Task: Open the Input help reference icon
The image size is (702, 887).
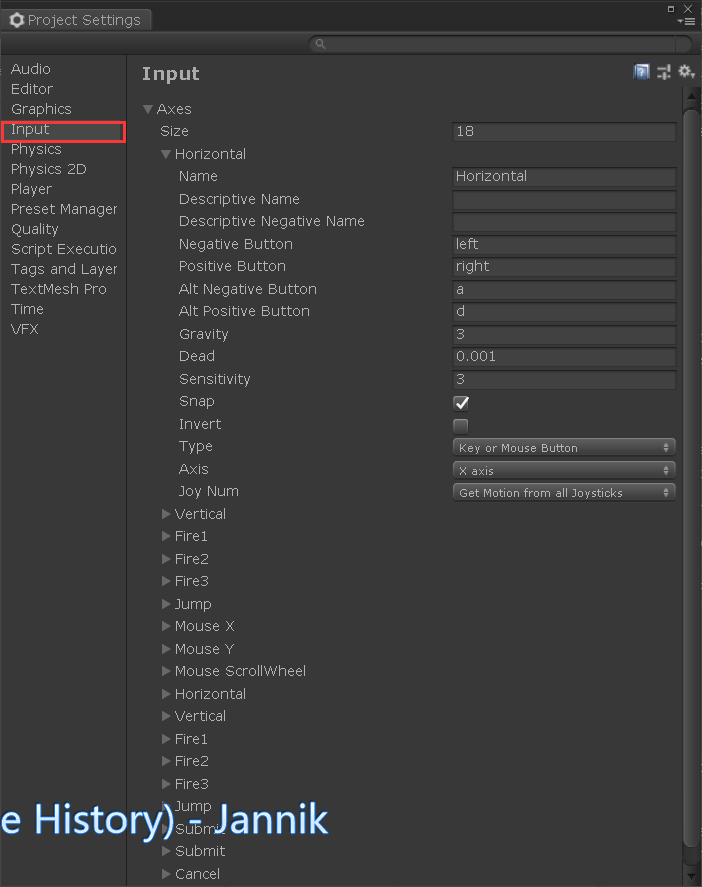Action: pos(641,72)
